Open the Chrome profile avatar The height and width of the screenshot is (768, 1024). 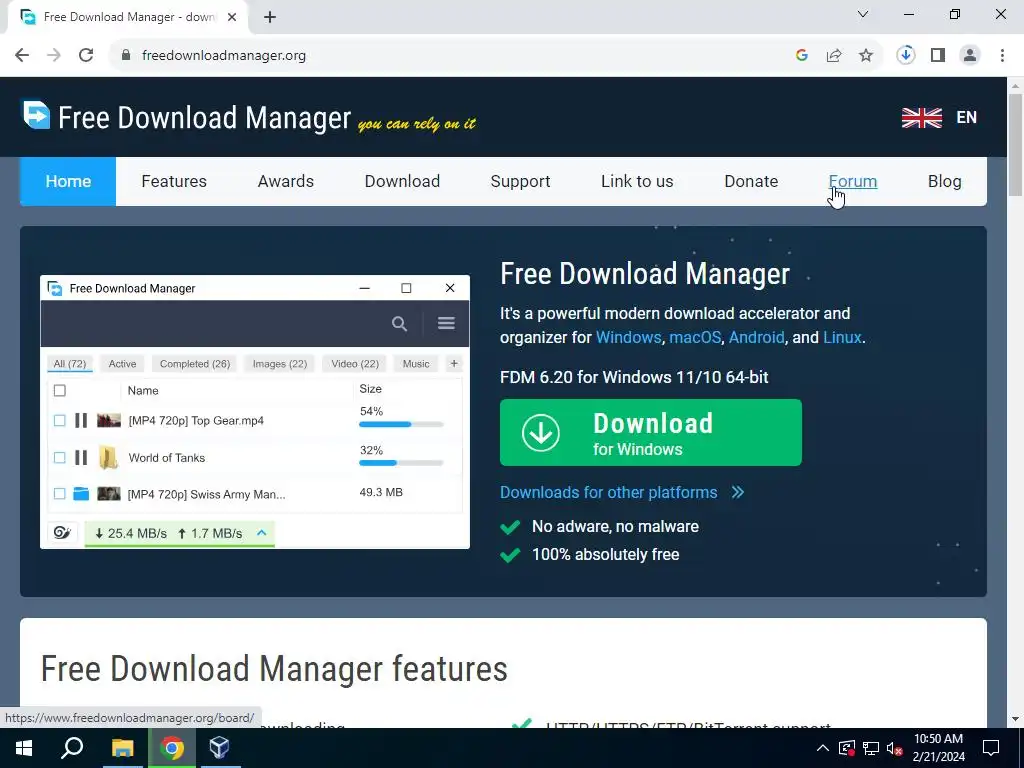tap(970, 56)
